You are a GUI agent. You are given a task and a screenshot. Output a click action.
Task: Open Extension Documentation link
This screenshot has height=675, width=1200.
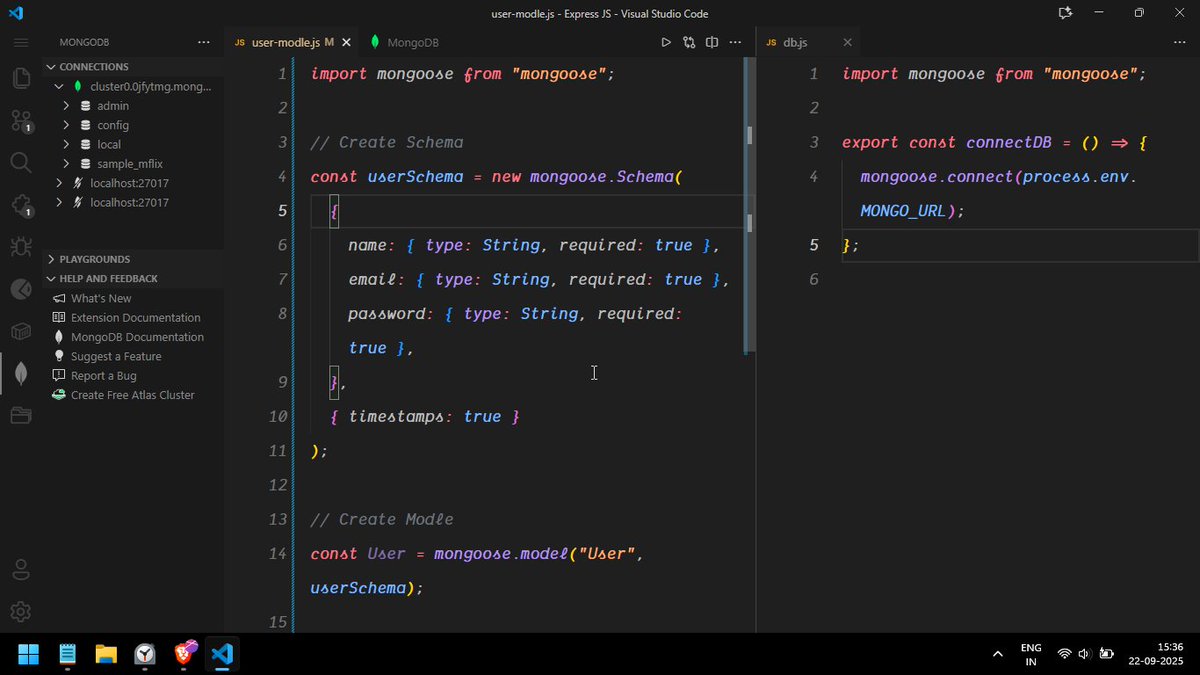136,317
